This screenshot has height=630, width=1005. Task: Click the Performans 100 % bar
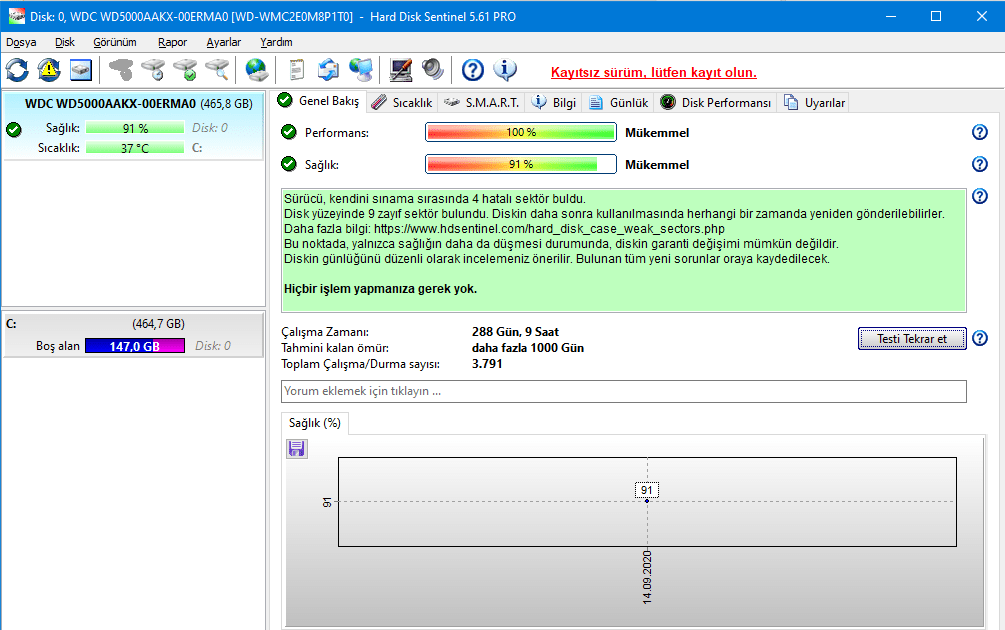click(521, 132)
